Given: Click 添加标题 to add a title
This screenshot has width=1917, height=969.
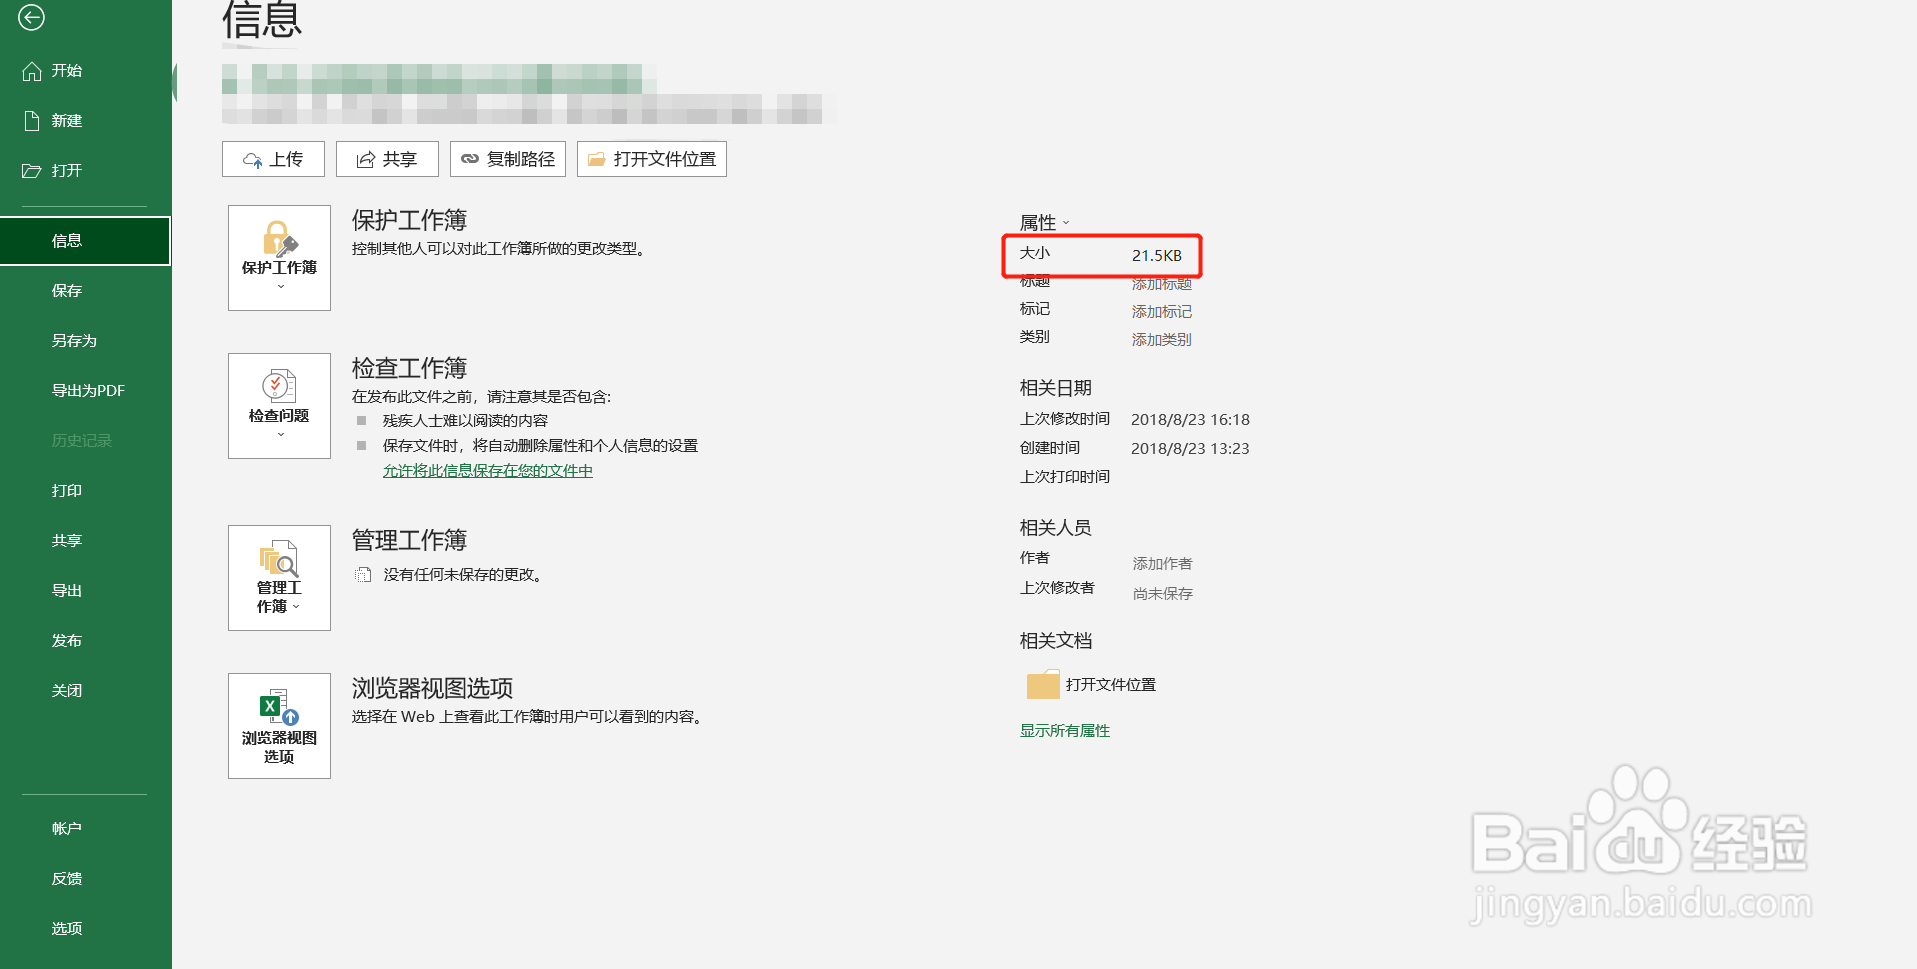Looking at the screenshot, I should coord(1161,283).
